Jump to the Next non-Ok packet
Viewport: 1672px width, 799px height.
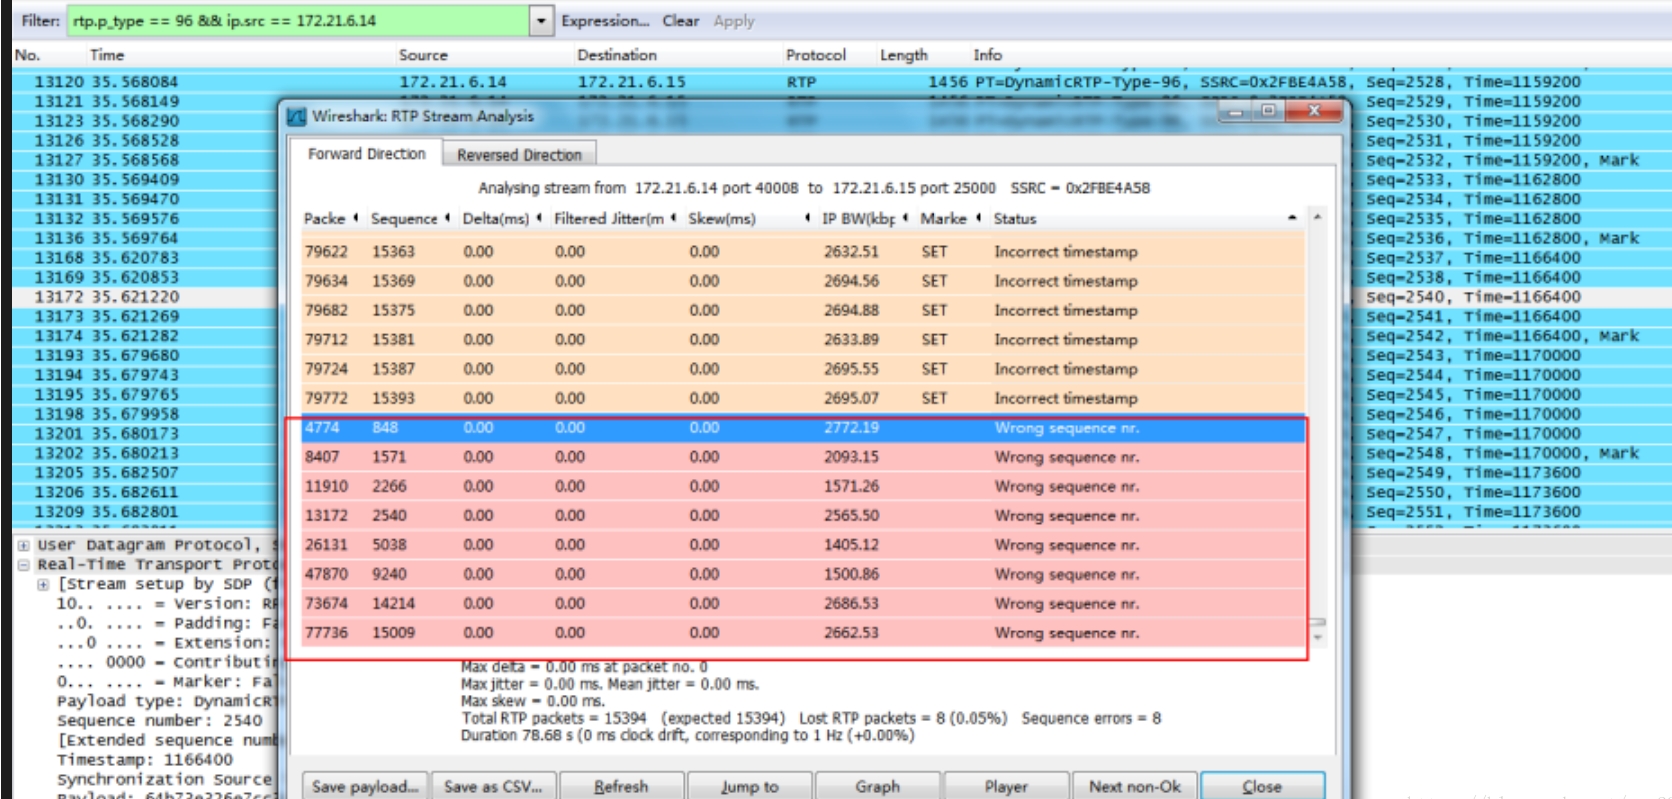(1134, 786)
